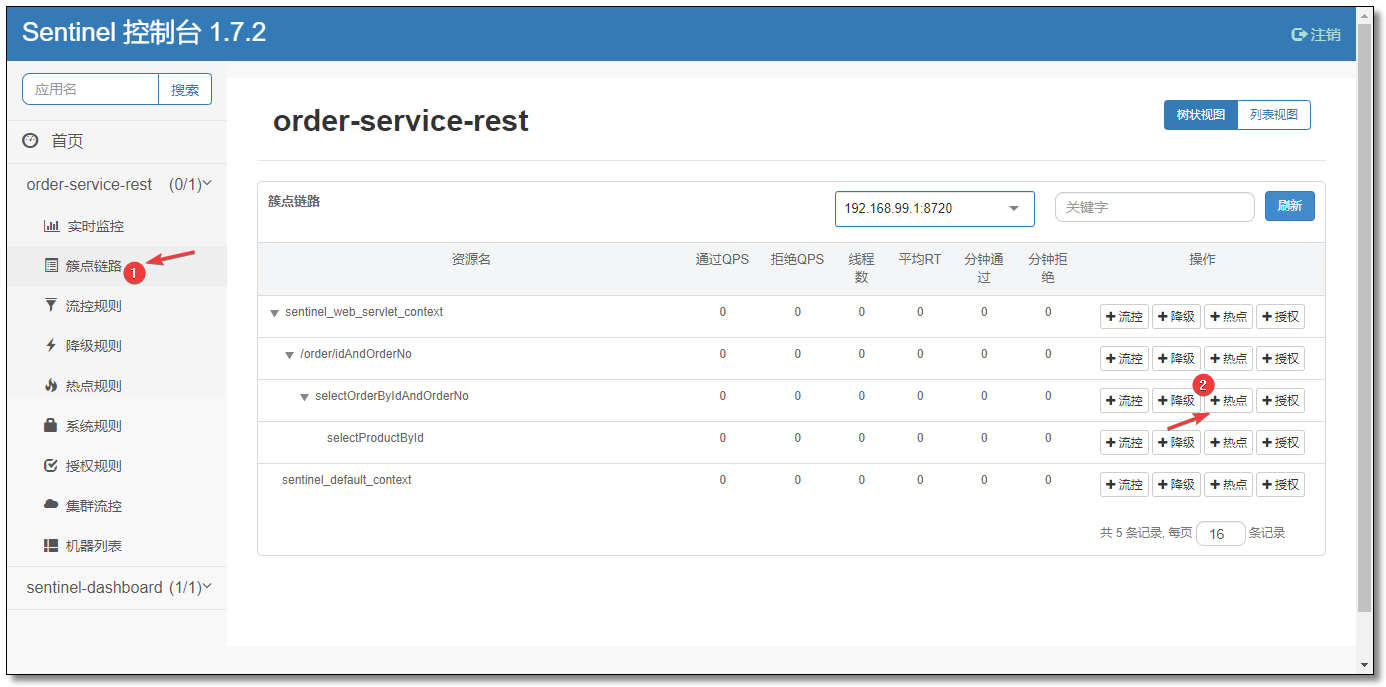This screenshot has height=687, width=1386.
Task: Click the page's vertical scrollbar
Action: click(x=1364, y=318)
